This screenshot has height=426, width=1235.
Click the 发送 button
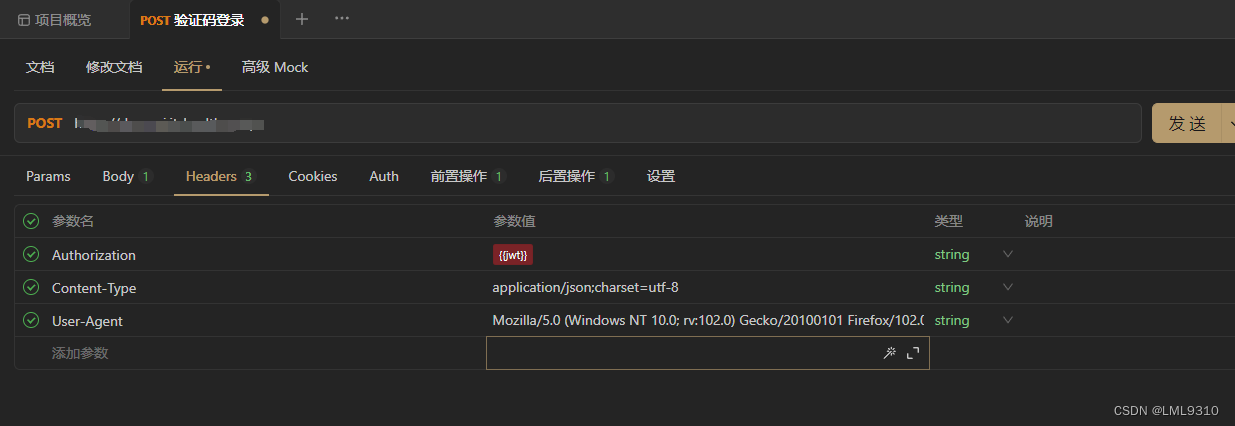[x=1187, y=123]
